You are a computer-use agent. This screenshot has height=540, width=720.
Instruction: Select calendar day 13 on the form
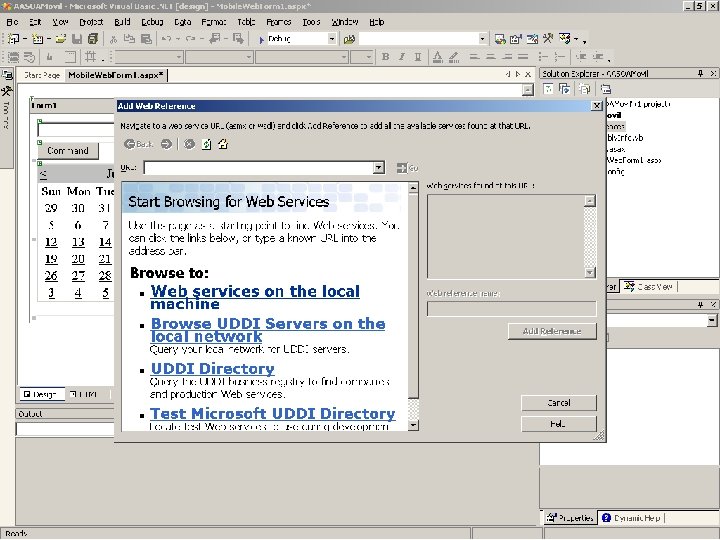(x=78, y=242)
